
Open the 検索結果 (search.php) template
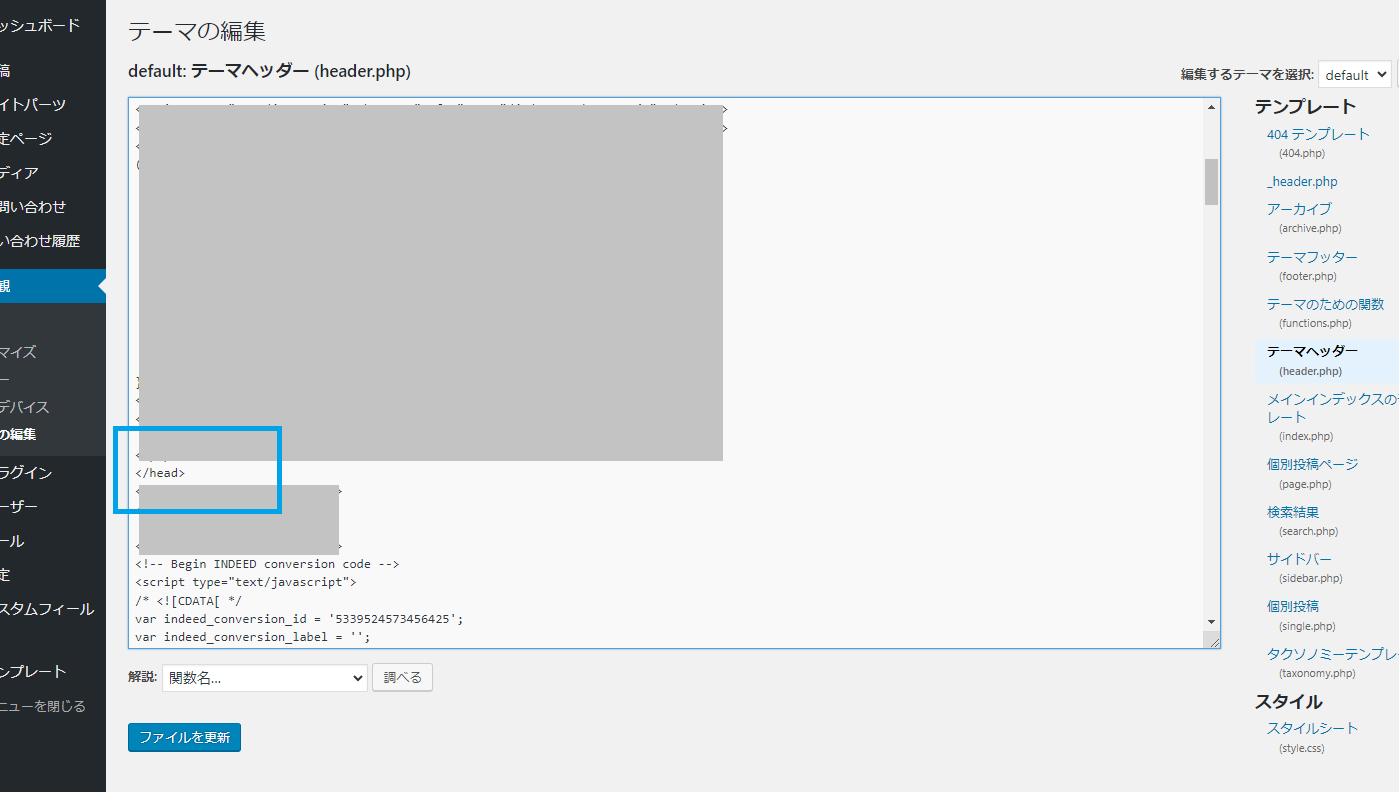[x=1292, y=512]
